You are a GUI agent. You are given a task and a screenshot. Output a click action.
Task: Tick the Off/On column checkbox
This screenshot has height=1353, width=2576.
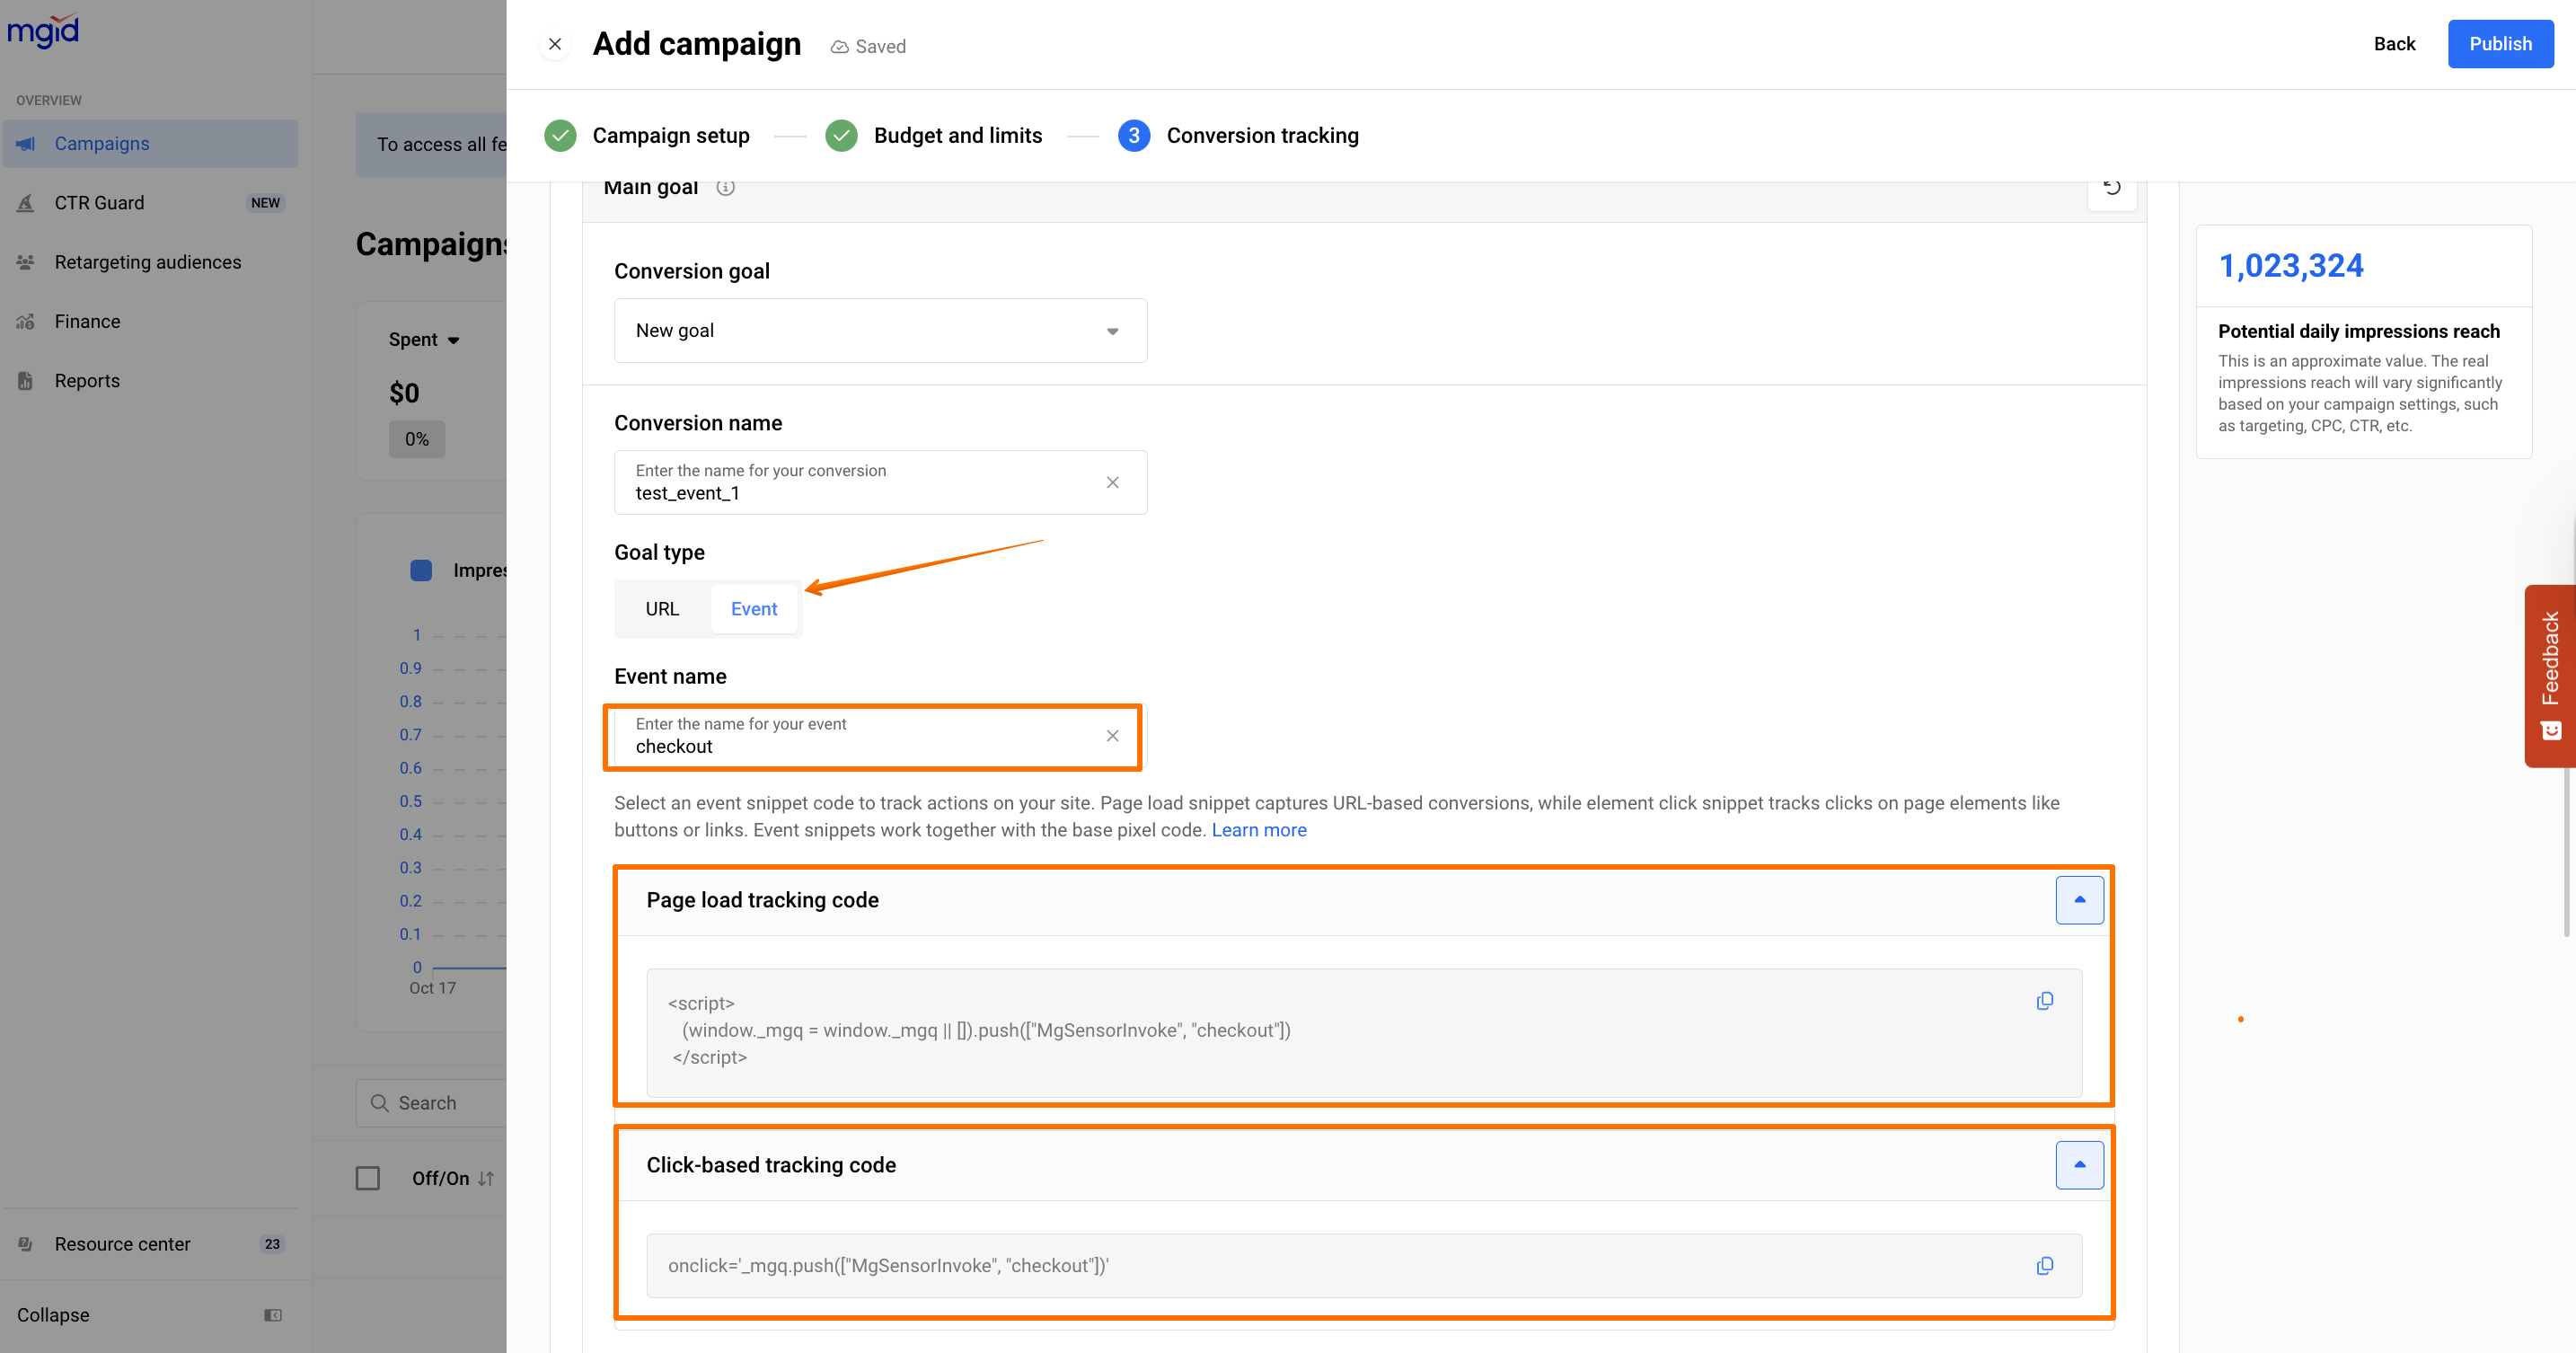368,1178
